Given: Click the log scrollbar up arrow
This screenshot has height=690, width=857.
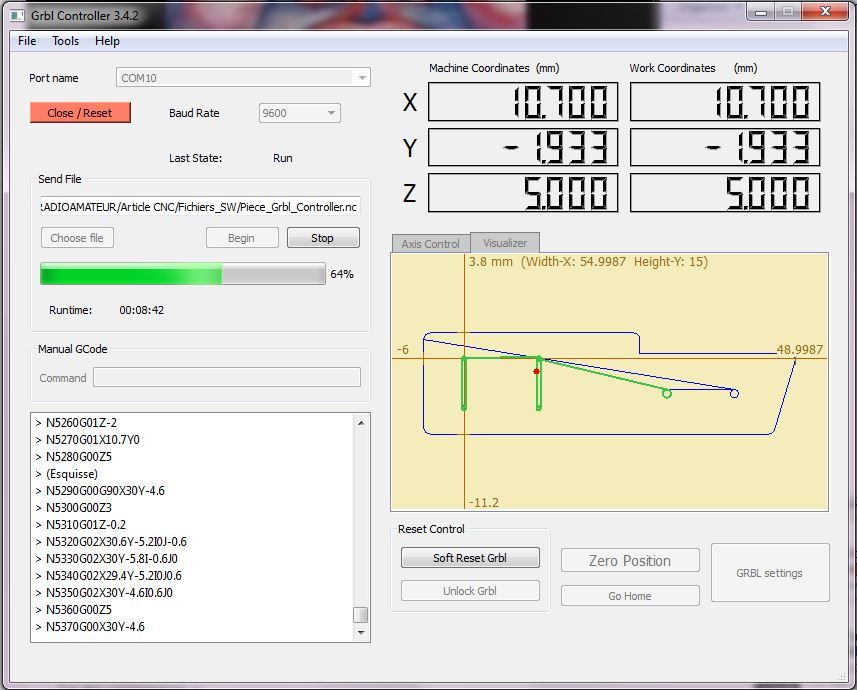Looking at the screenshot, I should (x=361, y=423).
